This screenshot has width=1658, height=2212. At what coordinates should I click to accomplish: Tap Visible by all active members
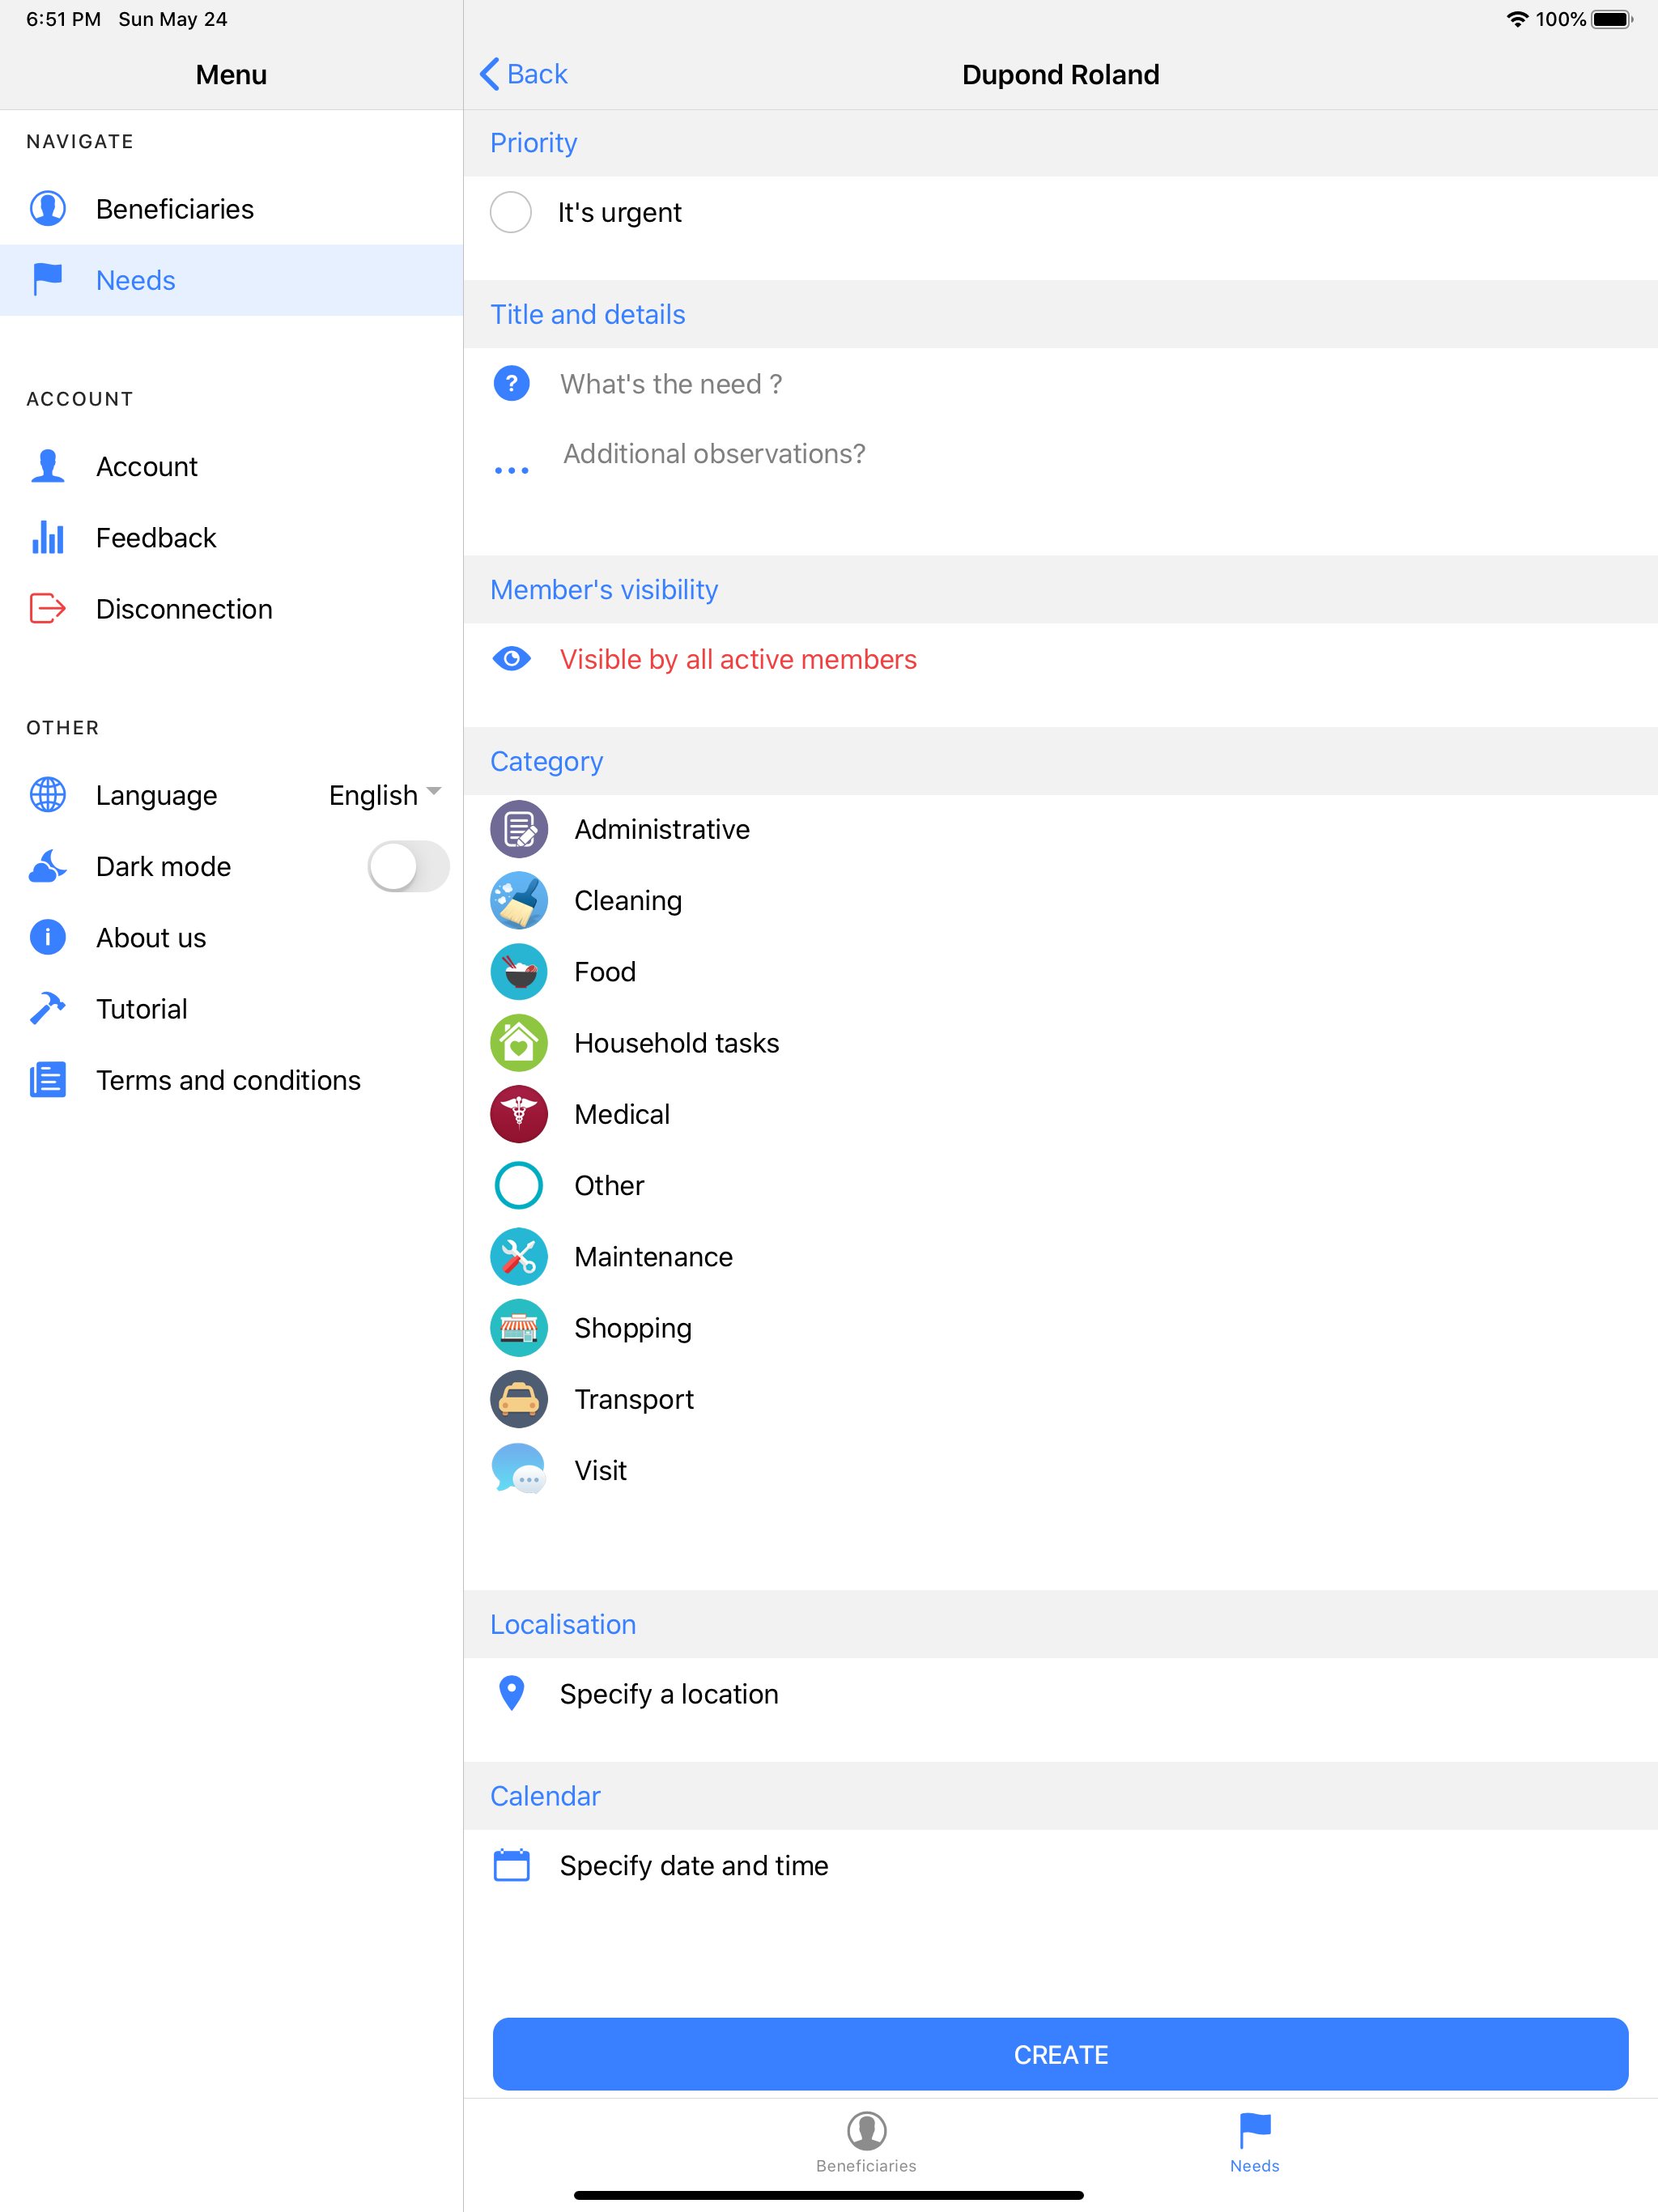(738, 659)
